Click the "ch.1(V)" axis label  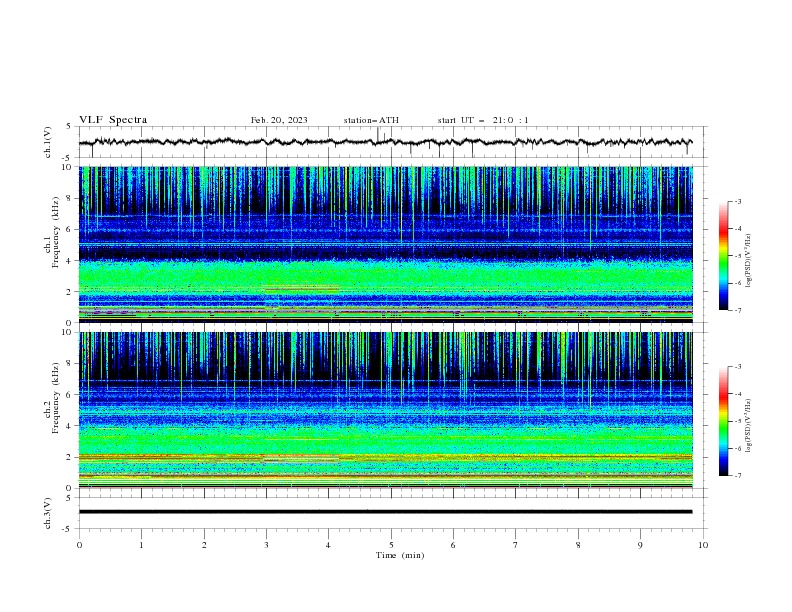pyautogui.click(x=48, y=142)
